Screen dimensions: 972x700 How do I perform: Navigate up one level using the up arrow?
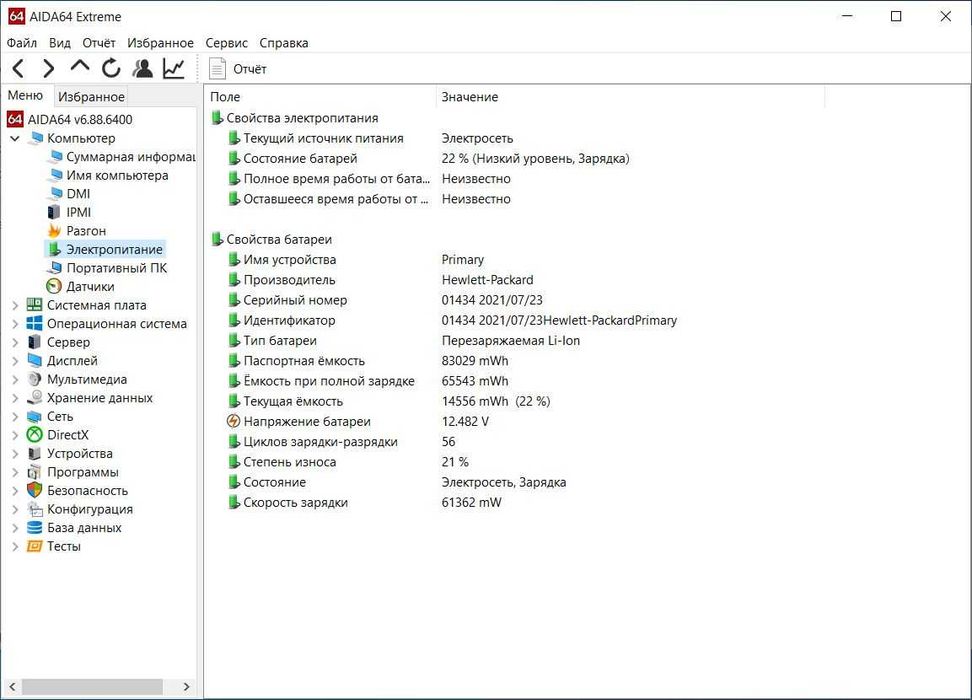point(80,67)
